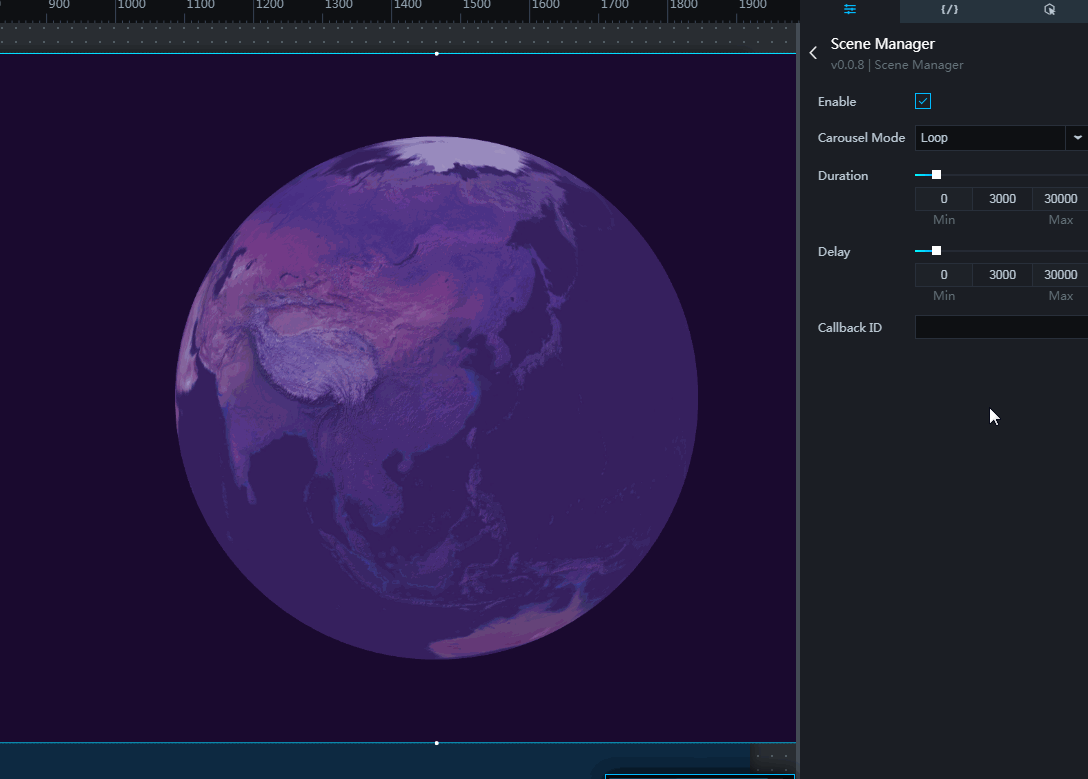The width and height of the screenshot is (1088, 779).
Task: Click the Callback ID label
Action: pyautogui.click(x=849, y=327)
